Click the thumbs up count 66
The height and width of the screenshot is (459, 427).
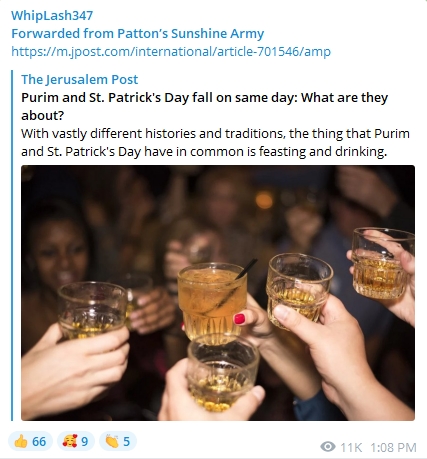pos(39,442)
